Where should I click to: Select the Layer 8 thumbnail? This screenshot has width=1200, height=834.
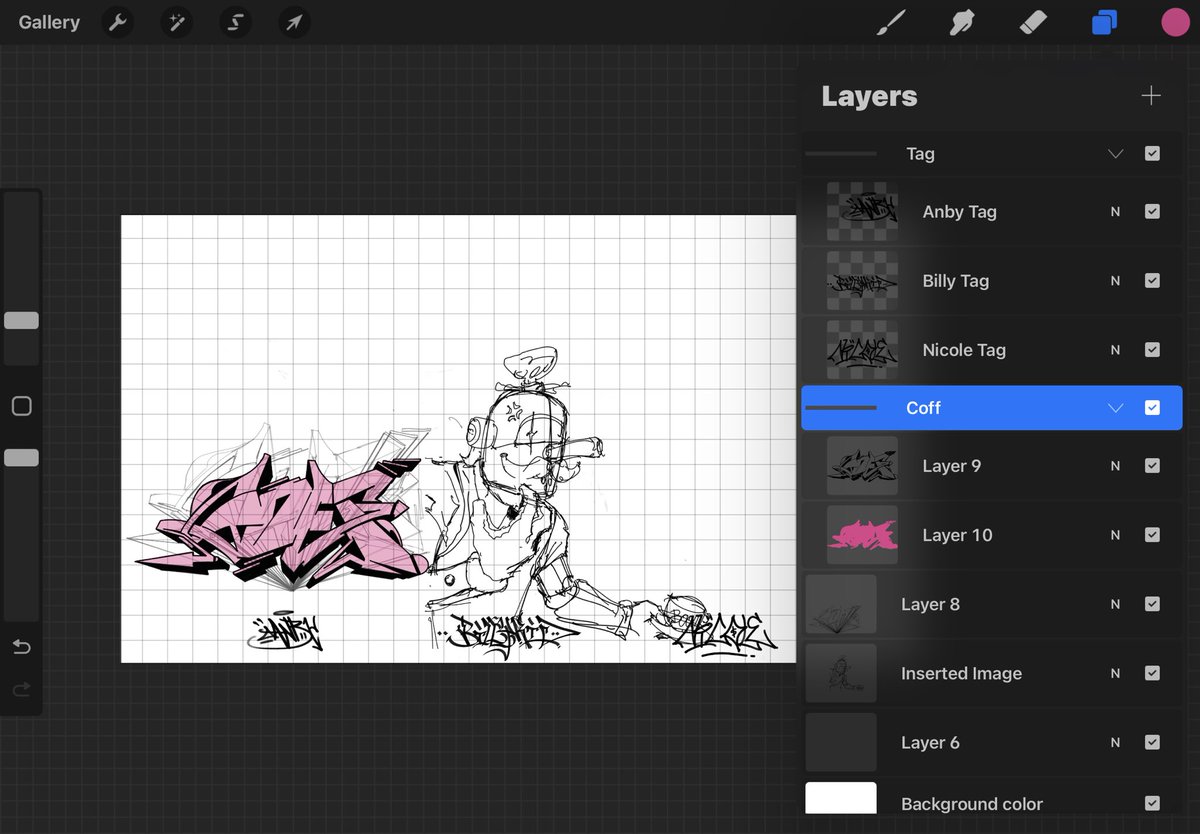(841, 604)
